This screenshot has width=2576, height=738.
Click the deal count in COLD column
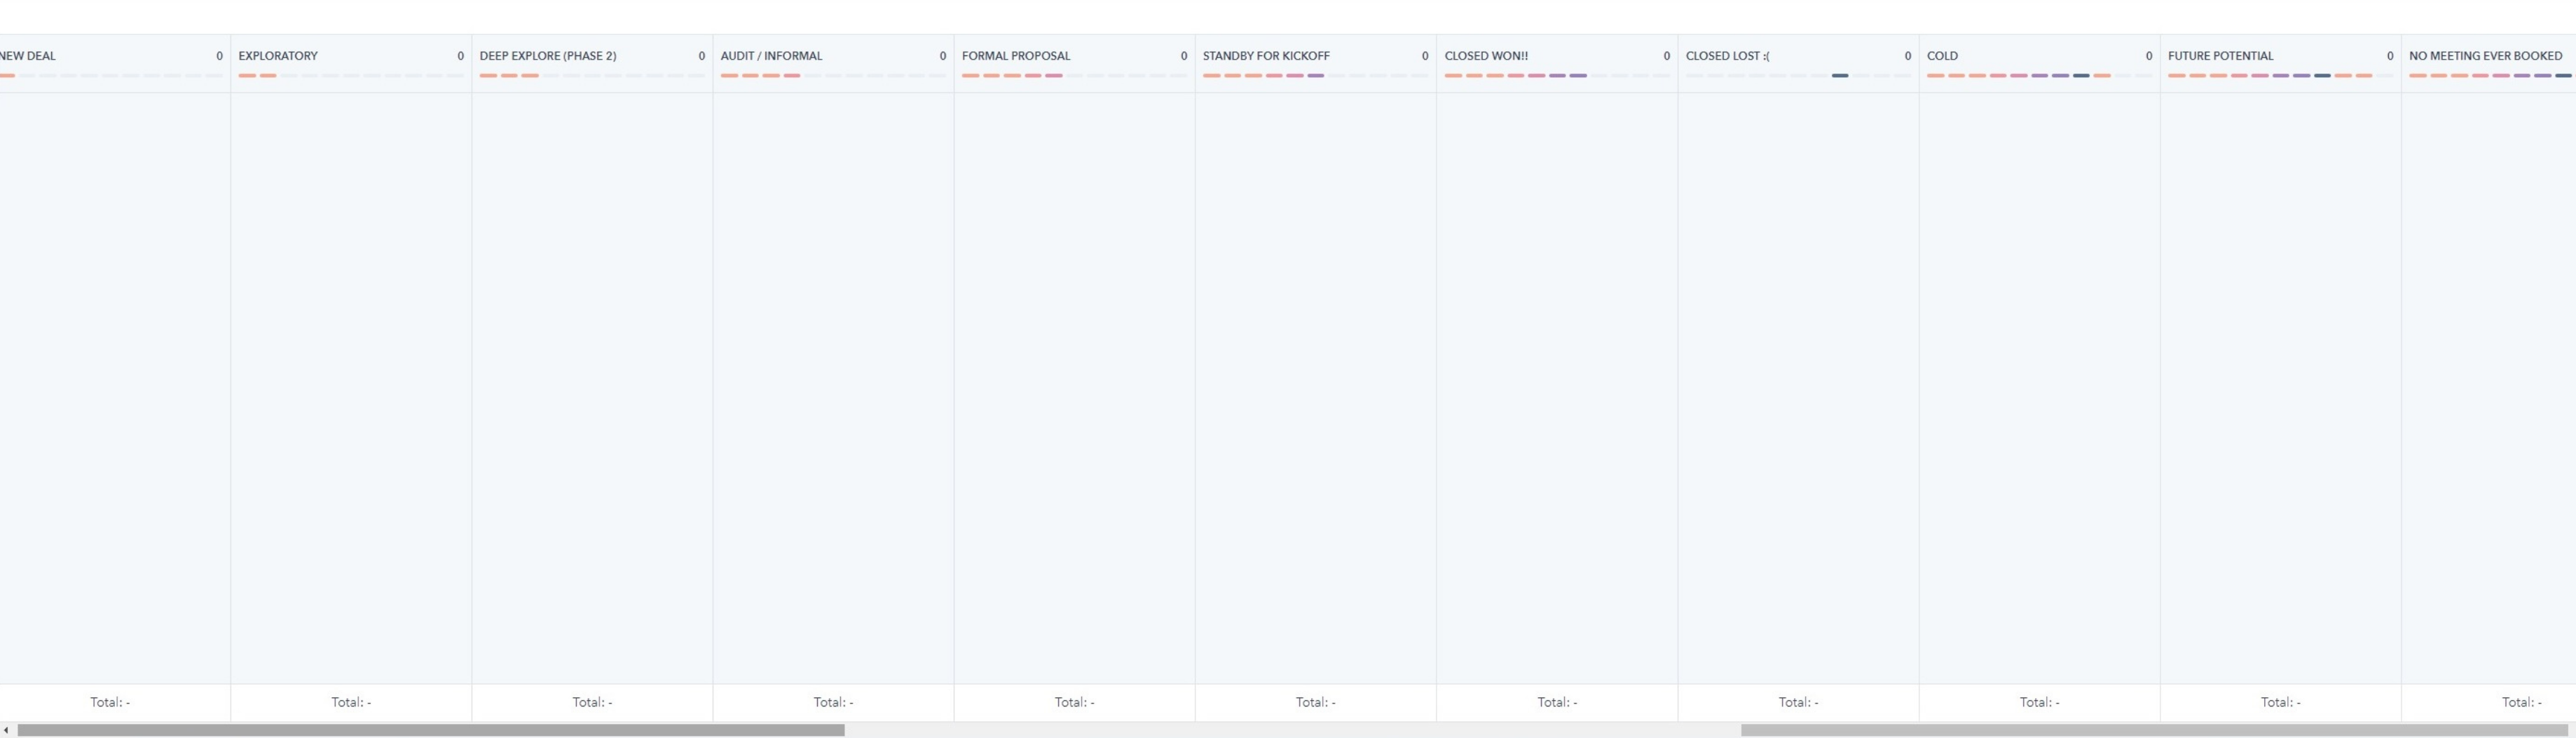[2148, 56]
